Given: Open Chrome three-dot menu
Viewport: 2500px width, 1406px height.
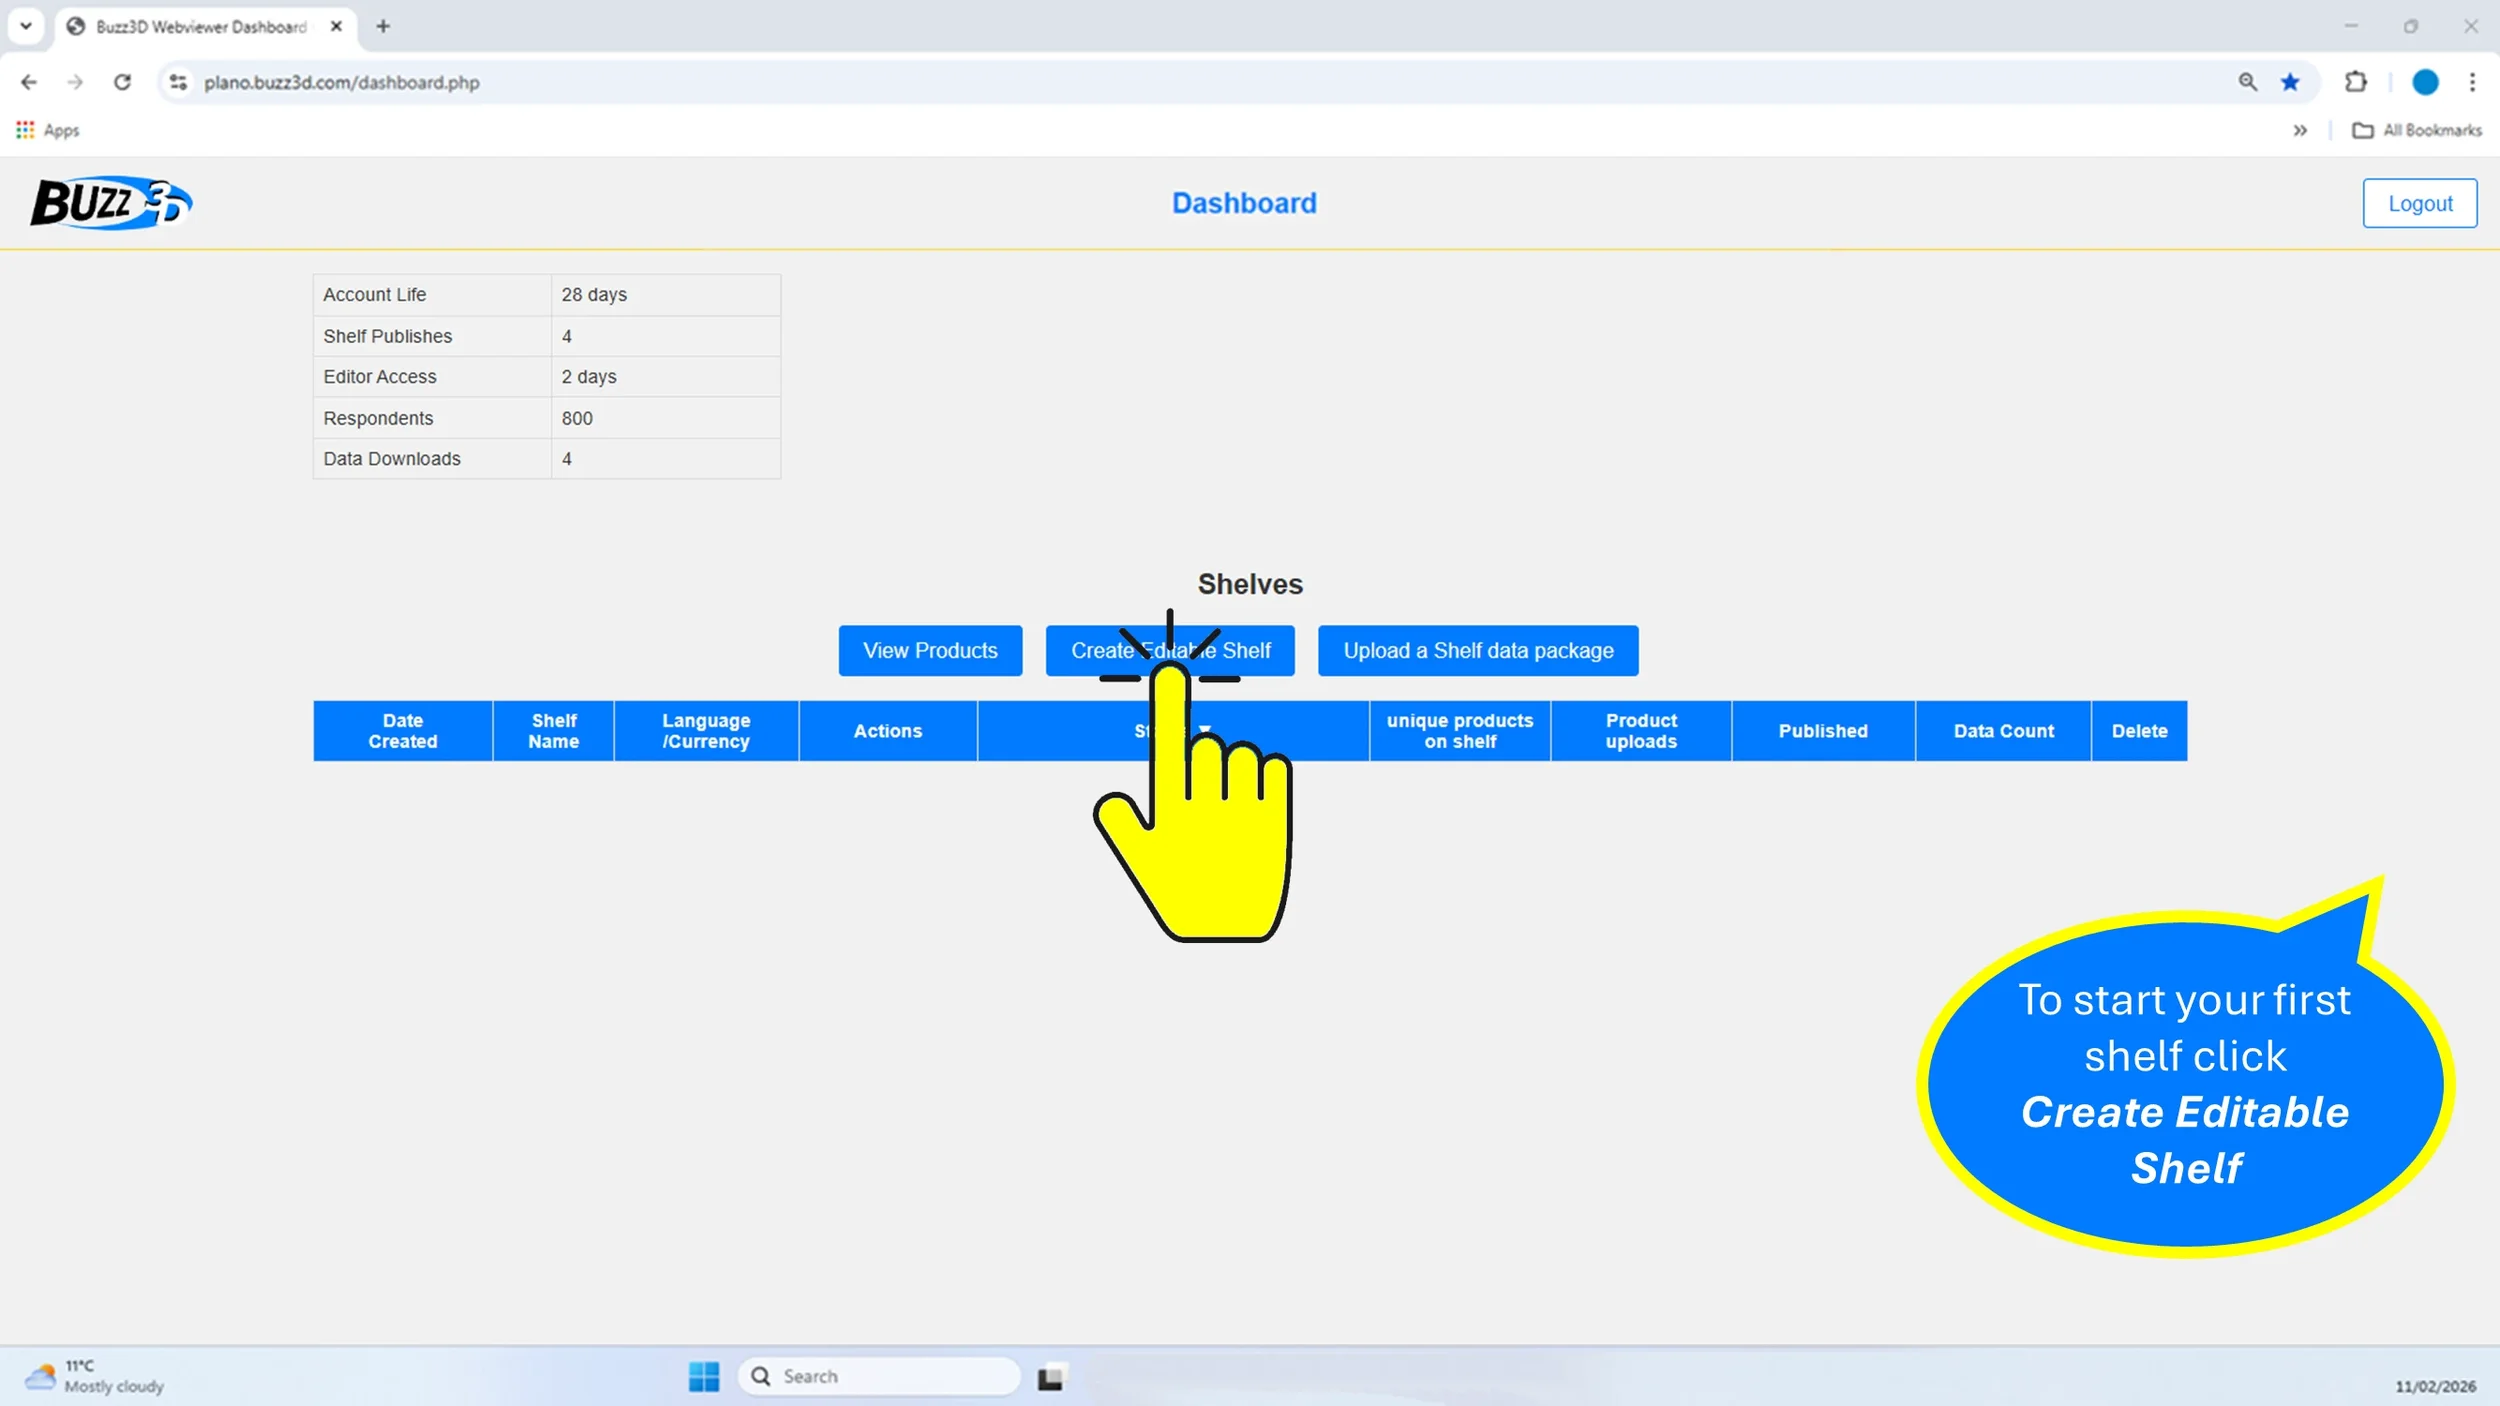Looking at the screenshot, I should point(2472,82).
